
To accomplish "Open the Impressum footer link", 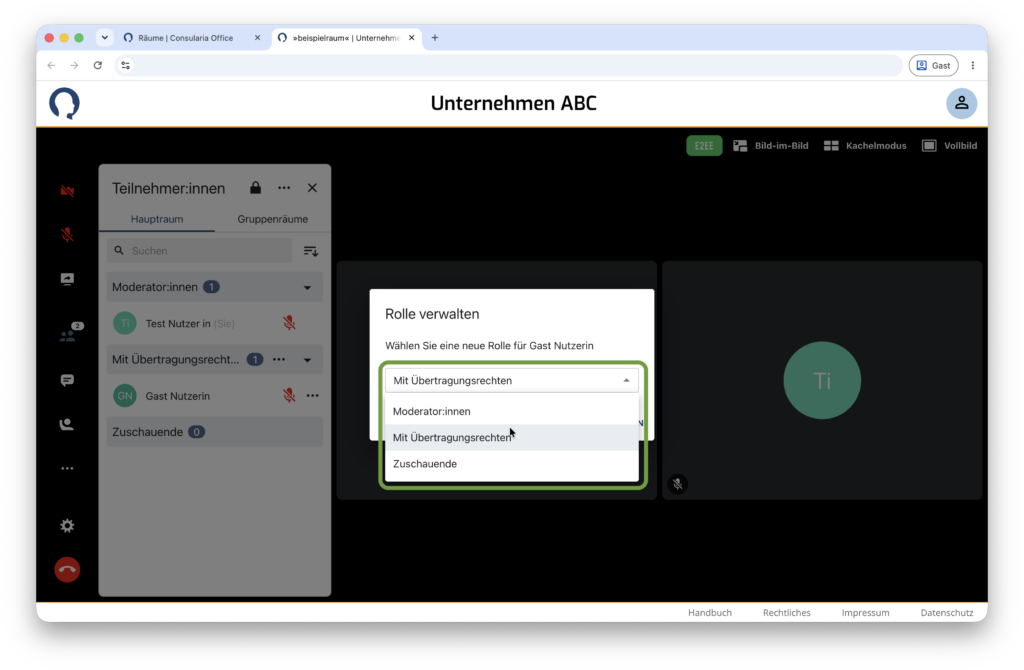I will point(865,613).
